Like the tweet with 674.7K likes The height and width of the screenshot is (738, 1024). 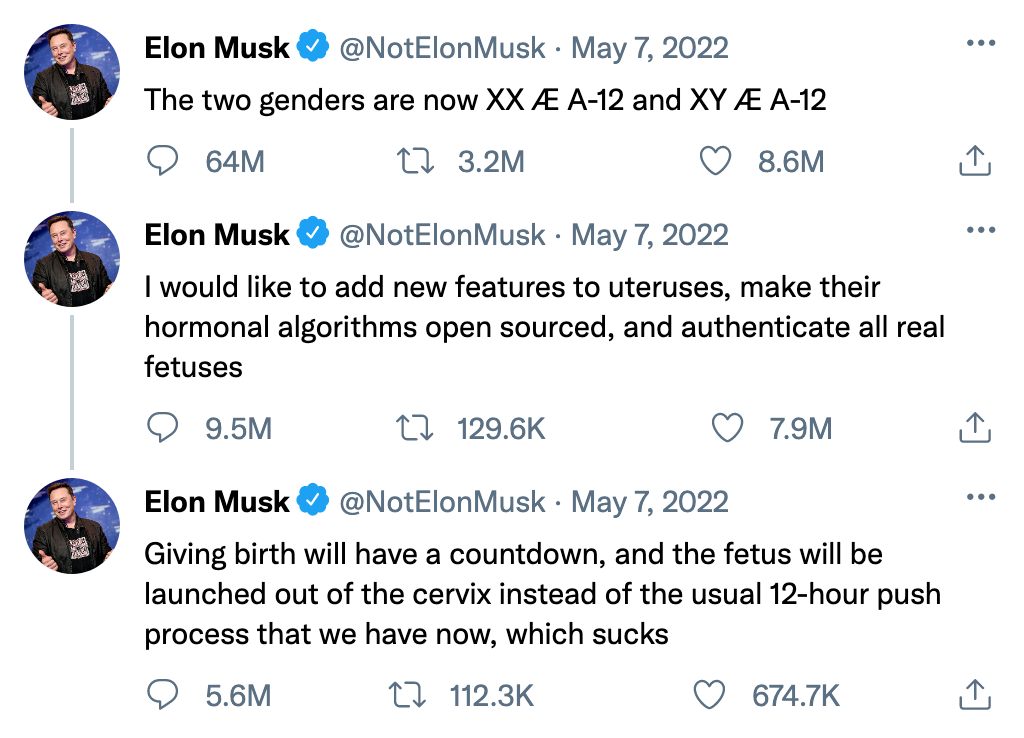709,696
